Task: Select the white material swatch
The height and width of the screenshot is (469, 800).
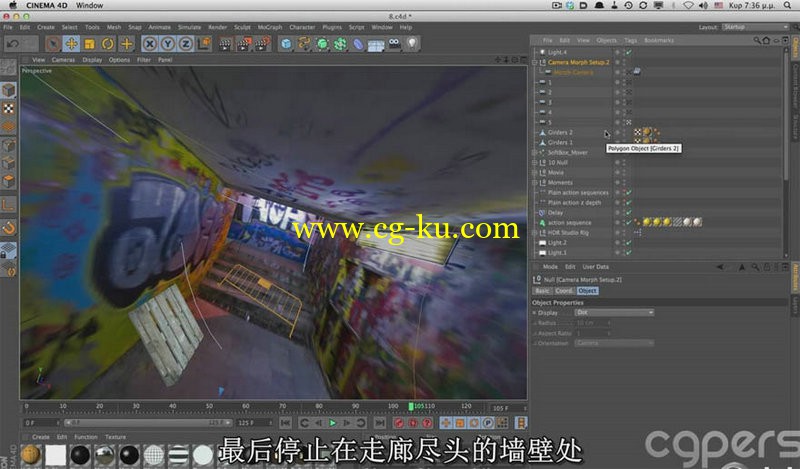Action: pyautogui.click(x=55, y=455)
